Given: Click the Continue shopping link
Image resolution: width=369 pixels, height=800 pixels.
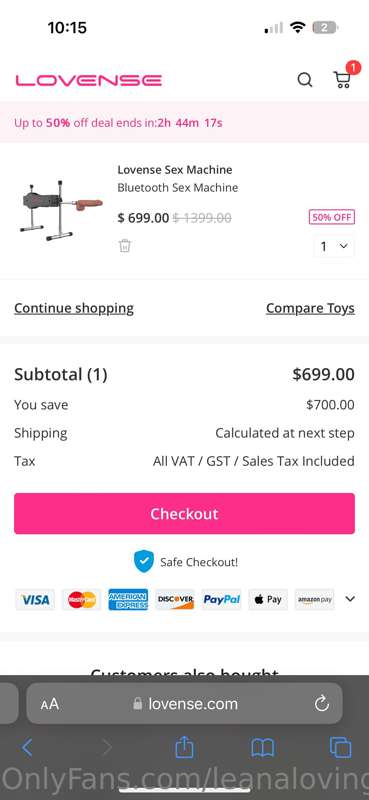Looking at the screenshot, I should pyautogui.click(x=74, y=308).
